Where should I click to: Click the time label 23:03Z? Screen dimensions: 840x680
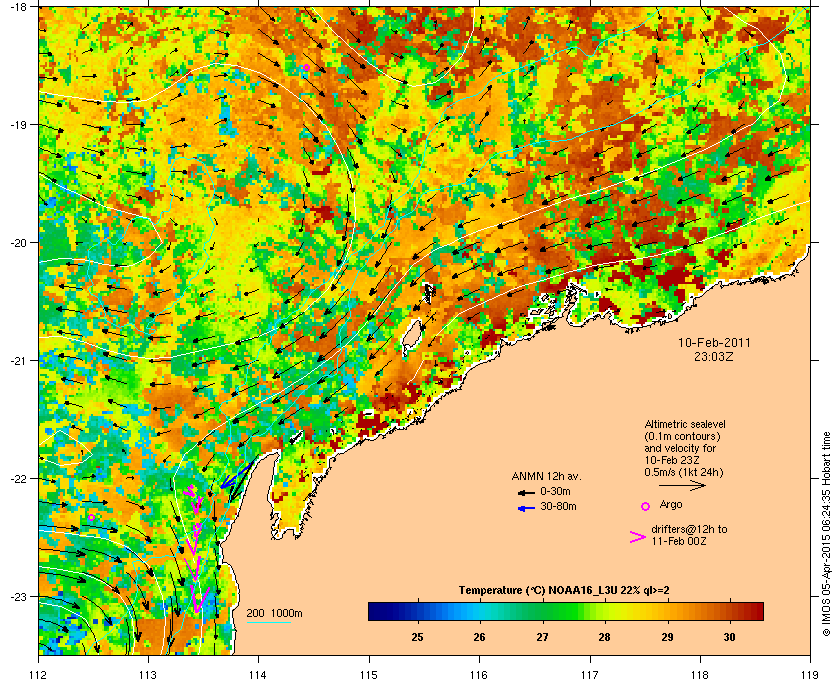(714, 357)
